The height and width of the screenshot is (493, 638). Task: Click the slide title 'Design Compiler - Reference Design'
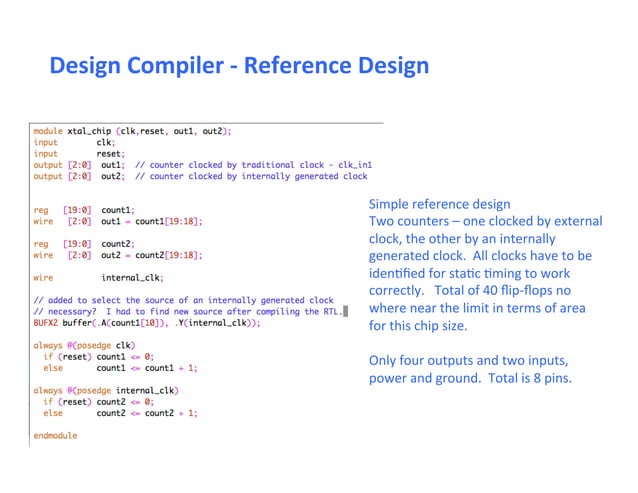(239, 66)
